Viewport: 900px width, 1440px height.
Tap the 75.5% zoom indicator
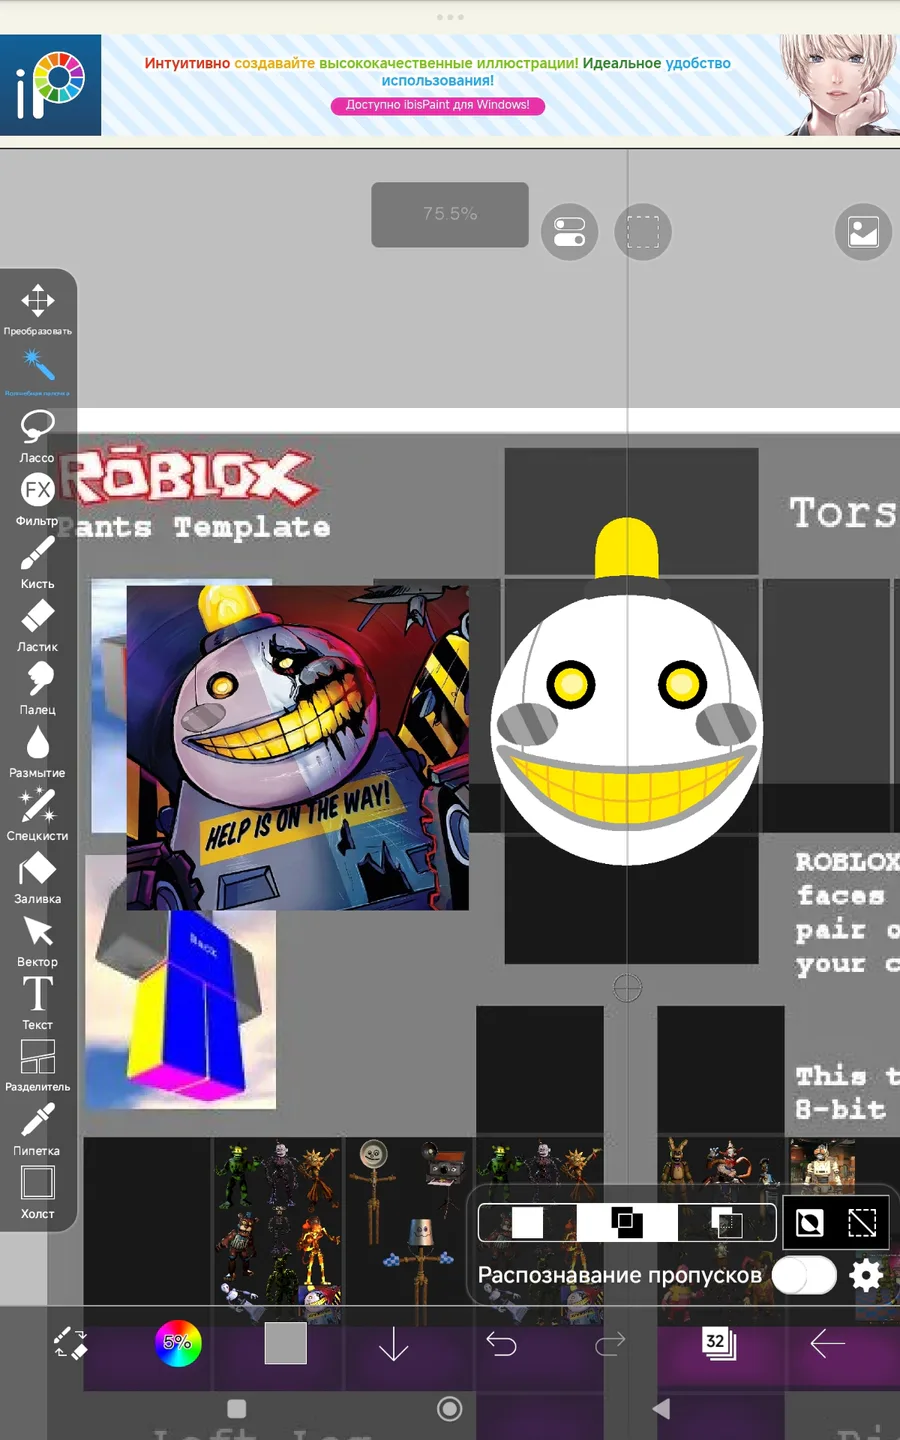450,214
